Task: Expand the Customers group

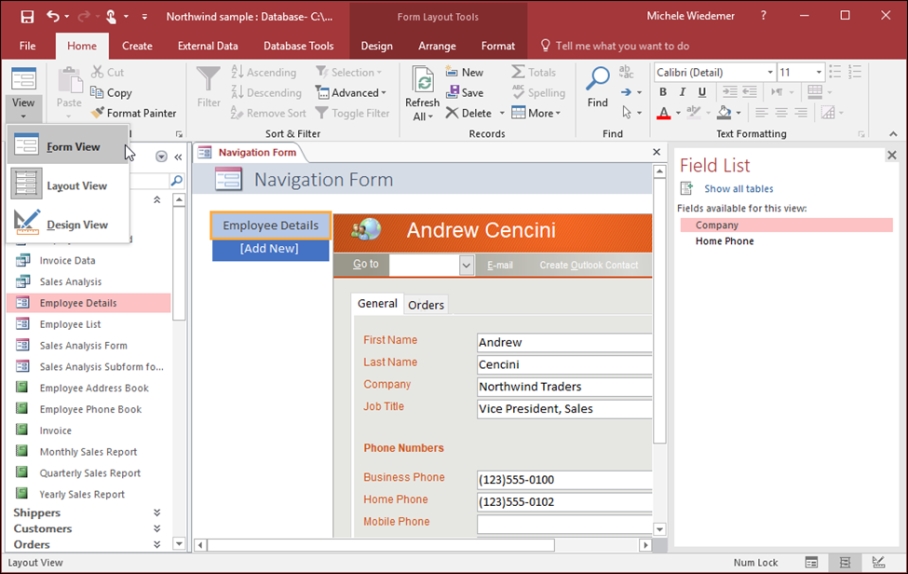Action: [156, 528]
